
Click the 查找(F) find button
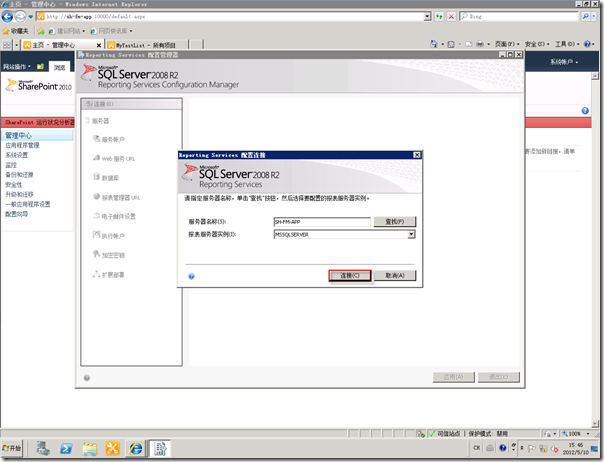point(395,222)
